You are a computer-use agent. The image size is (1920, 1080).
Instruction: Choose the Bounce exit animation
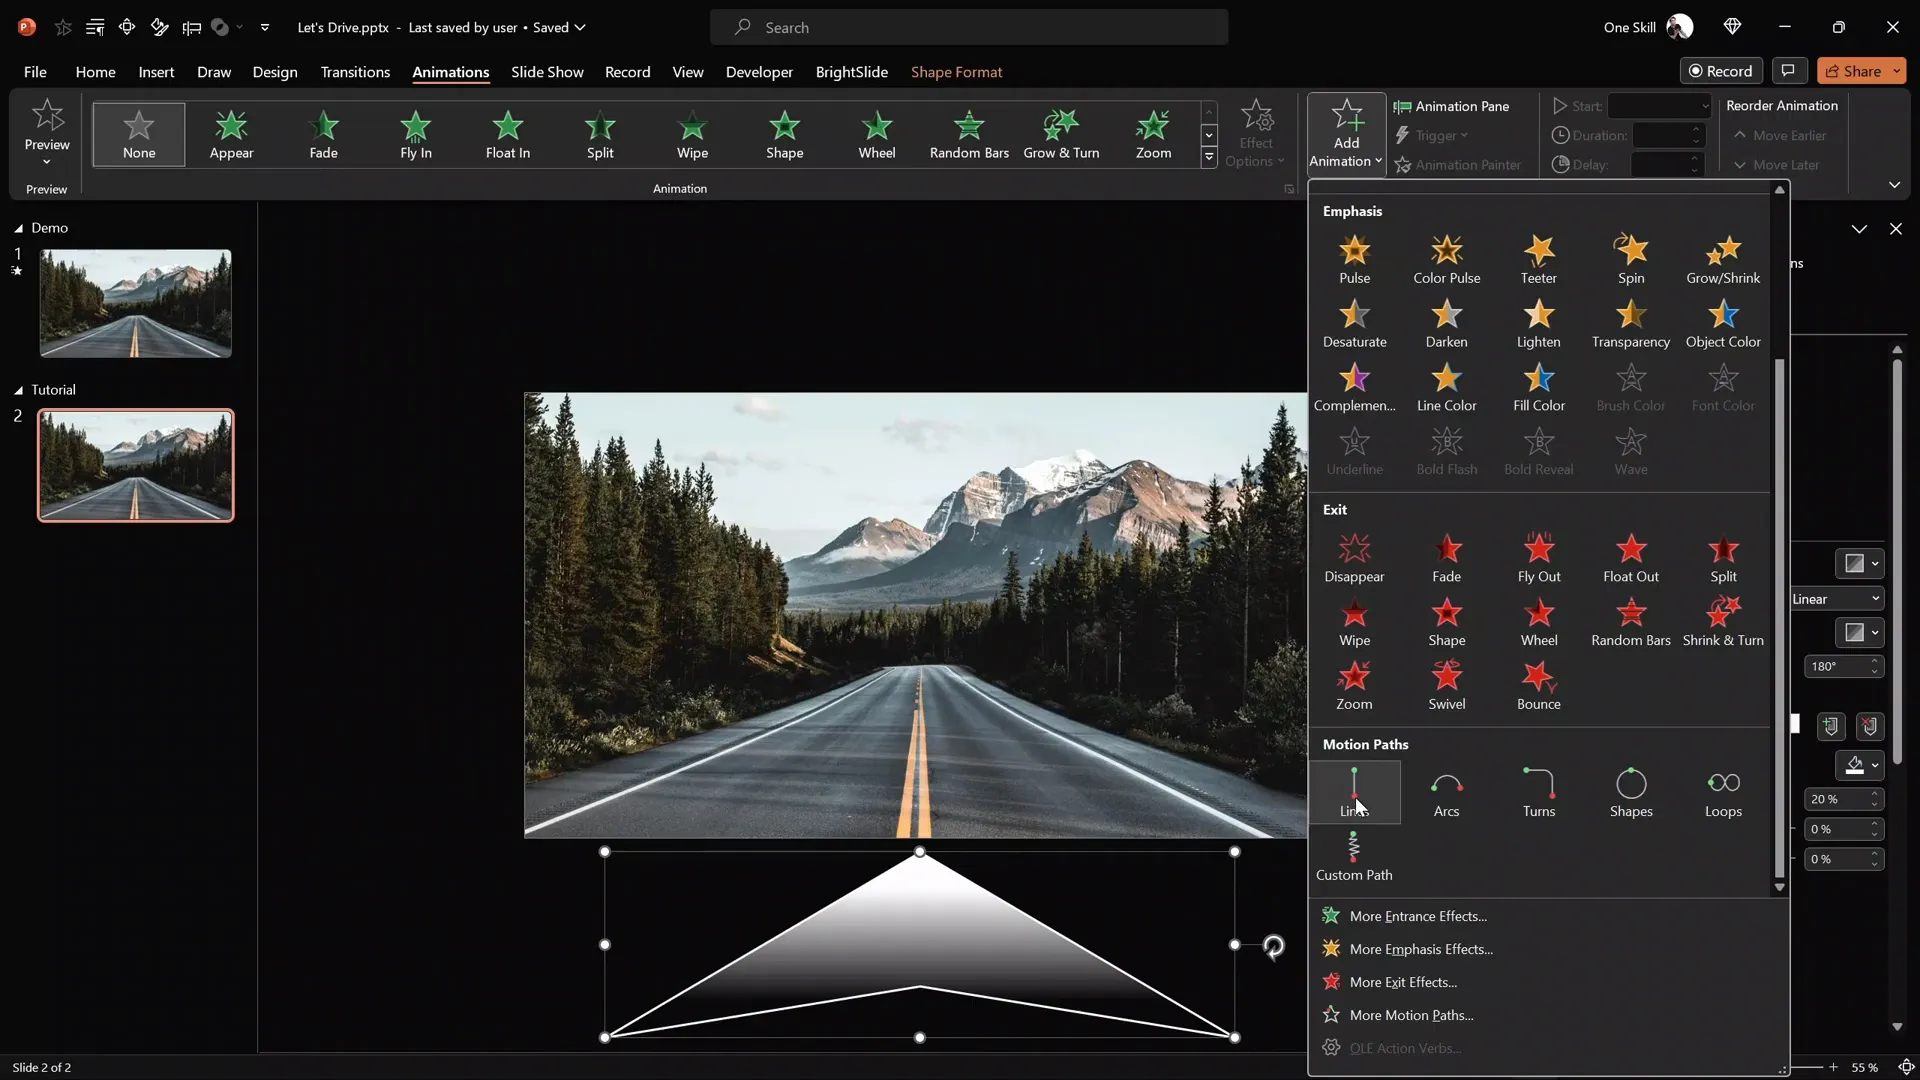pyautogui.click(x=1538, y=686)
